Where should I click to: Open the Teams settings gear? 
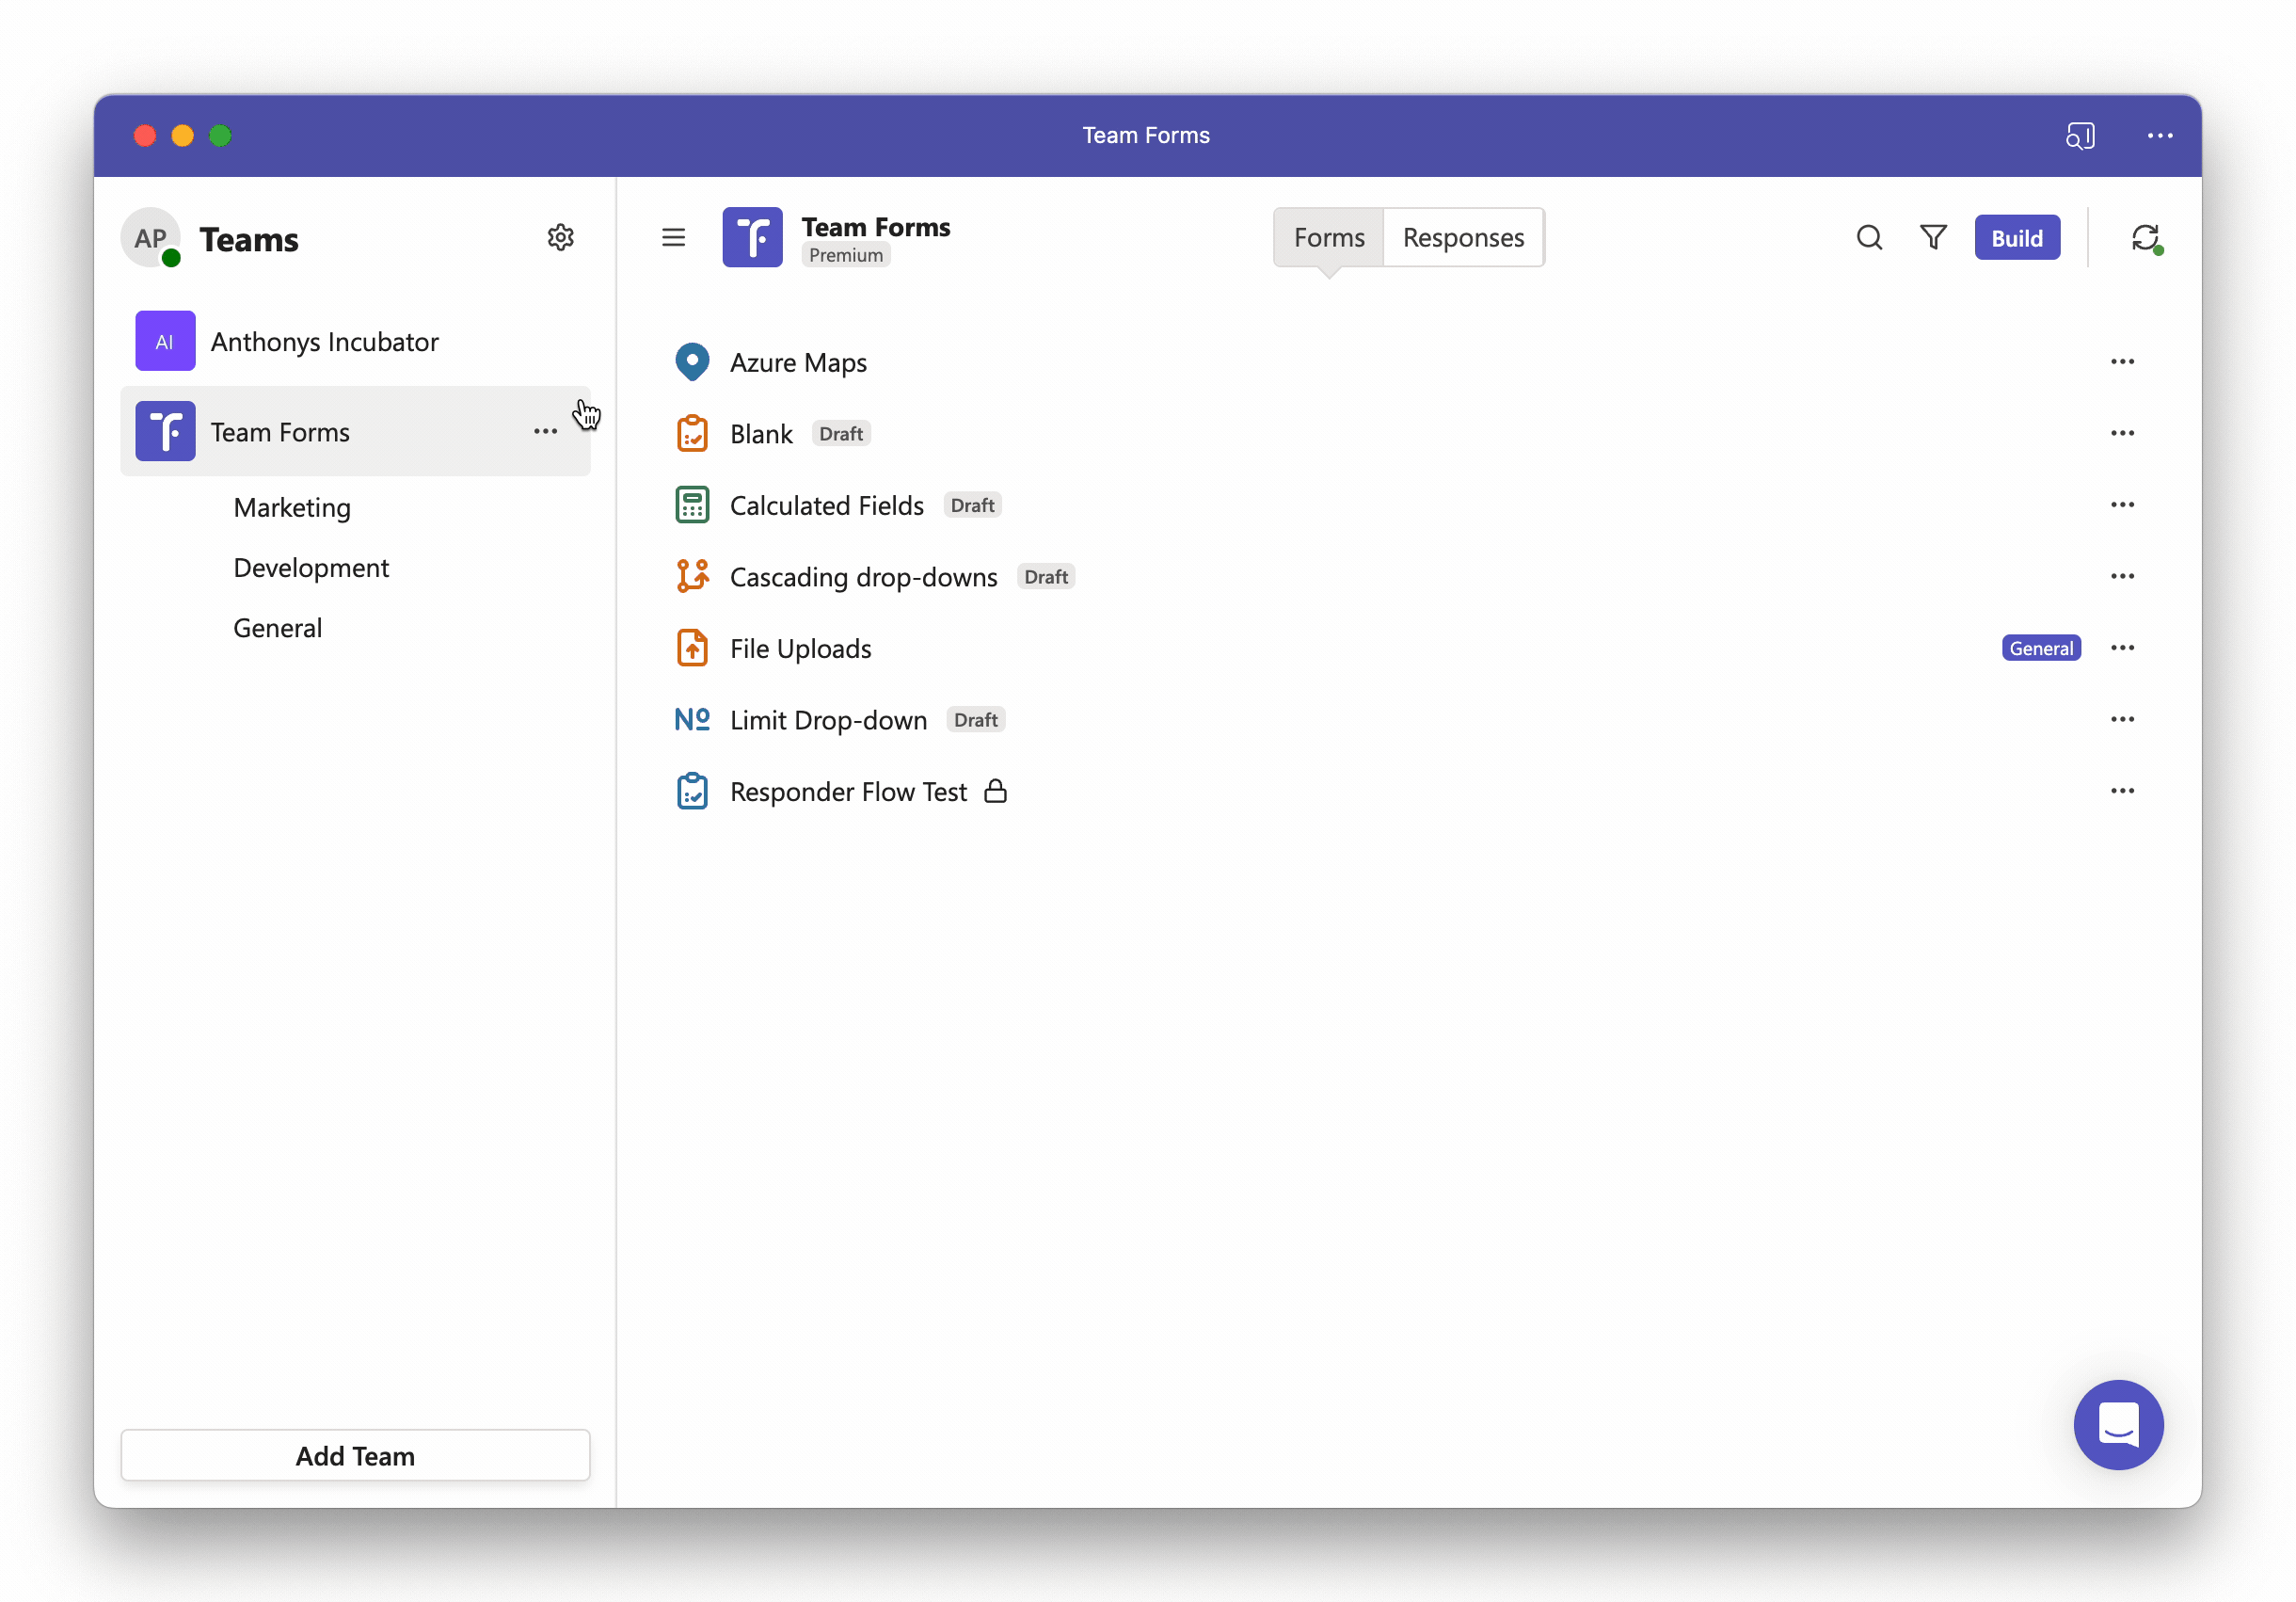click(x=561, y=237)
